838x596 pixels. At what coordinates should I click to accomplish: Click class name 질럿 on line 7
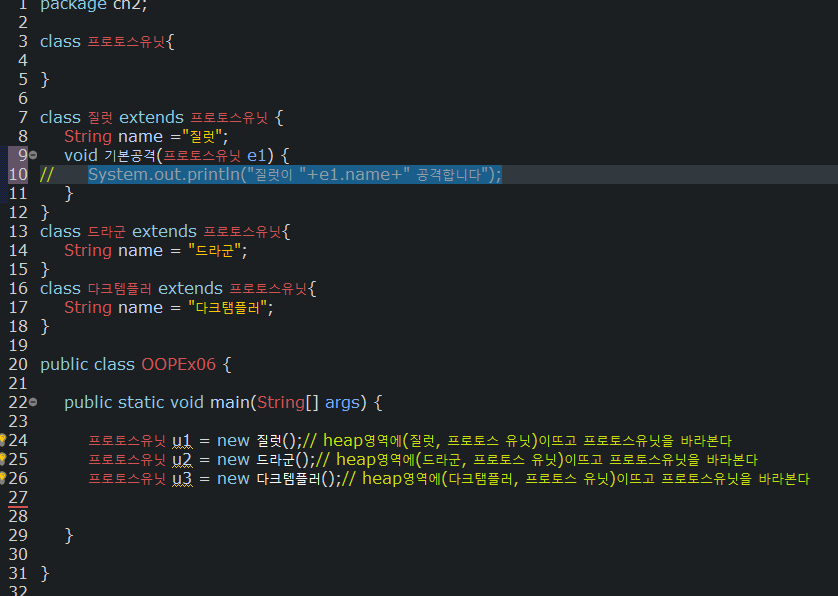[100, 118]
